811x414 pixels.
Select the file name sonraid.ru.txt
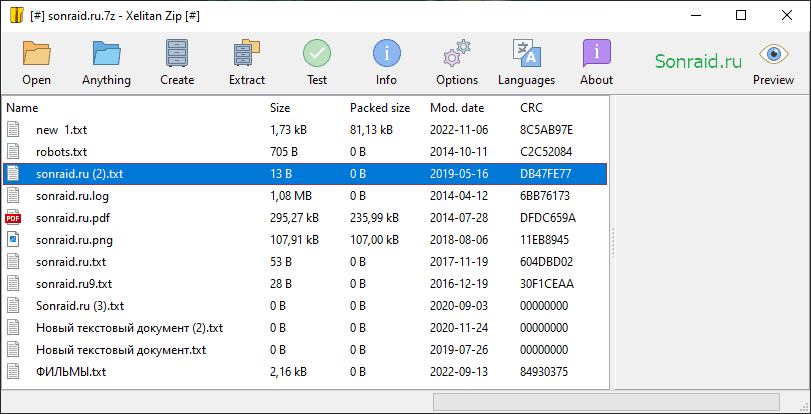point(71,262)
